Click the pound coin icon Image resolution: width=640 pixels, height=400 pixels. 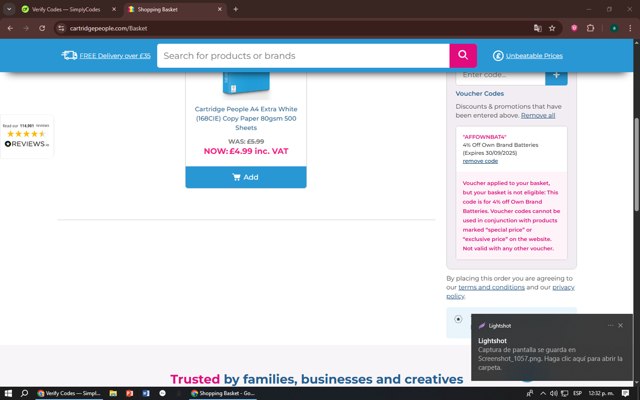(498, 56)
